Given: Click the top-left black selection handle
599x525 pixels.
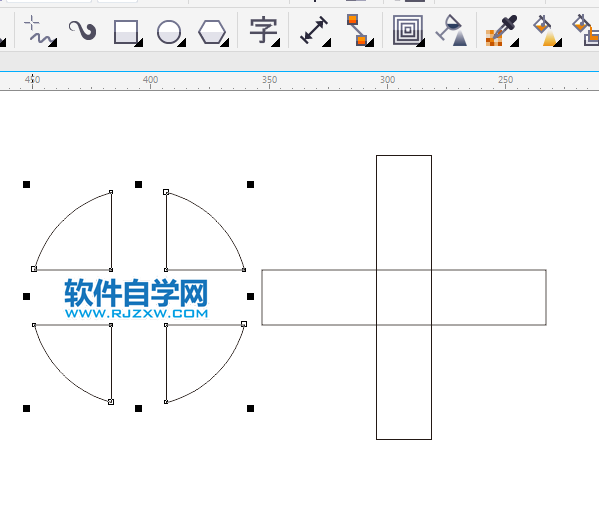Looking at the screenshot, I should 26,185.
